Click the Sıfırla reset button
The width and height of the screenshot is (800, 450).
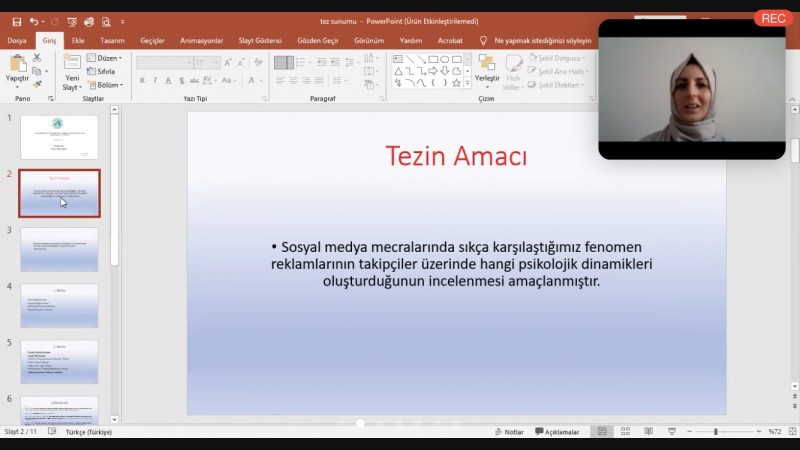102,72
